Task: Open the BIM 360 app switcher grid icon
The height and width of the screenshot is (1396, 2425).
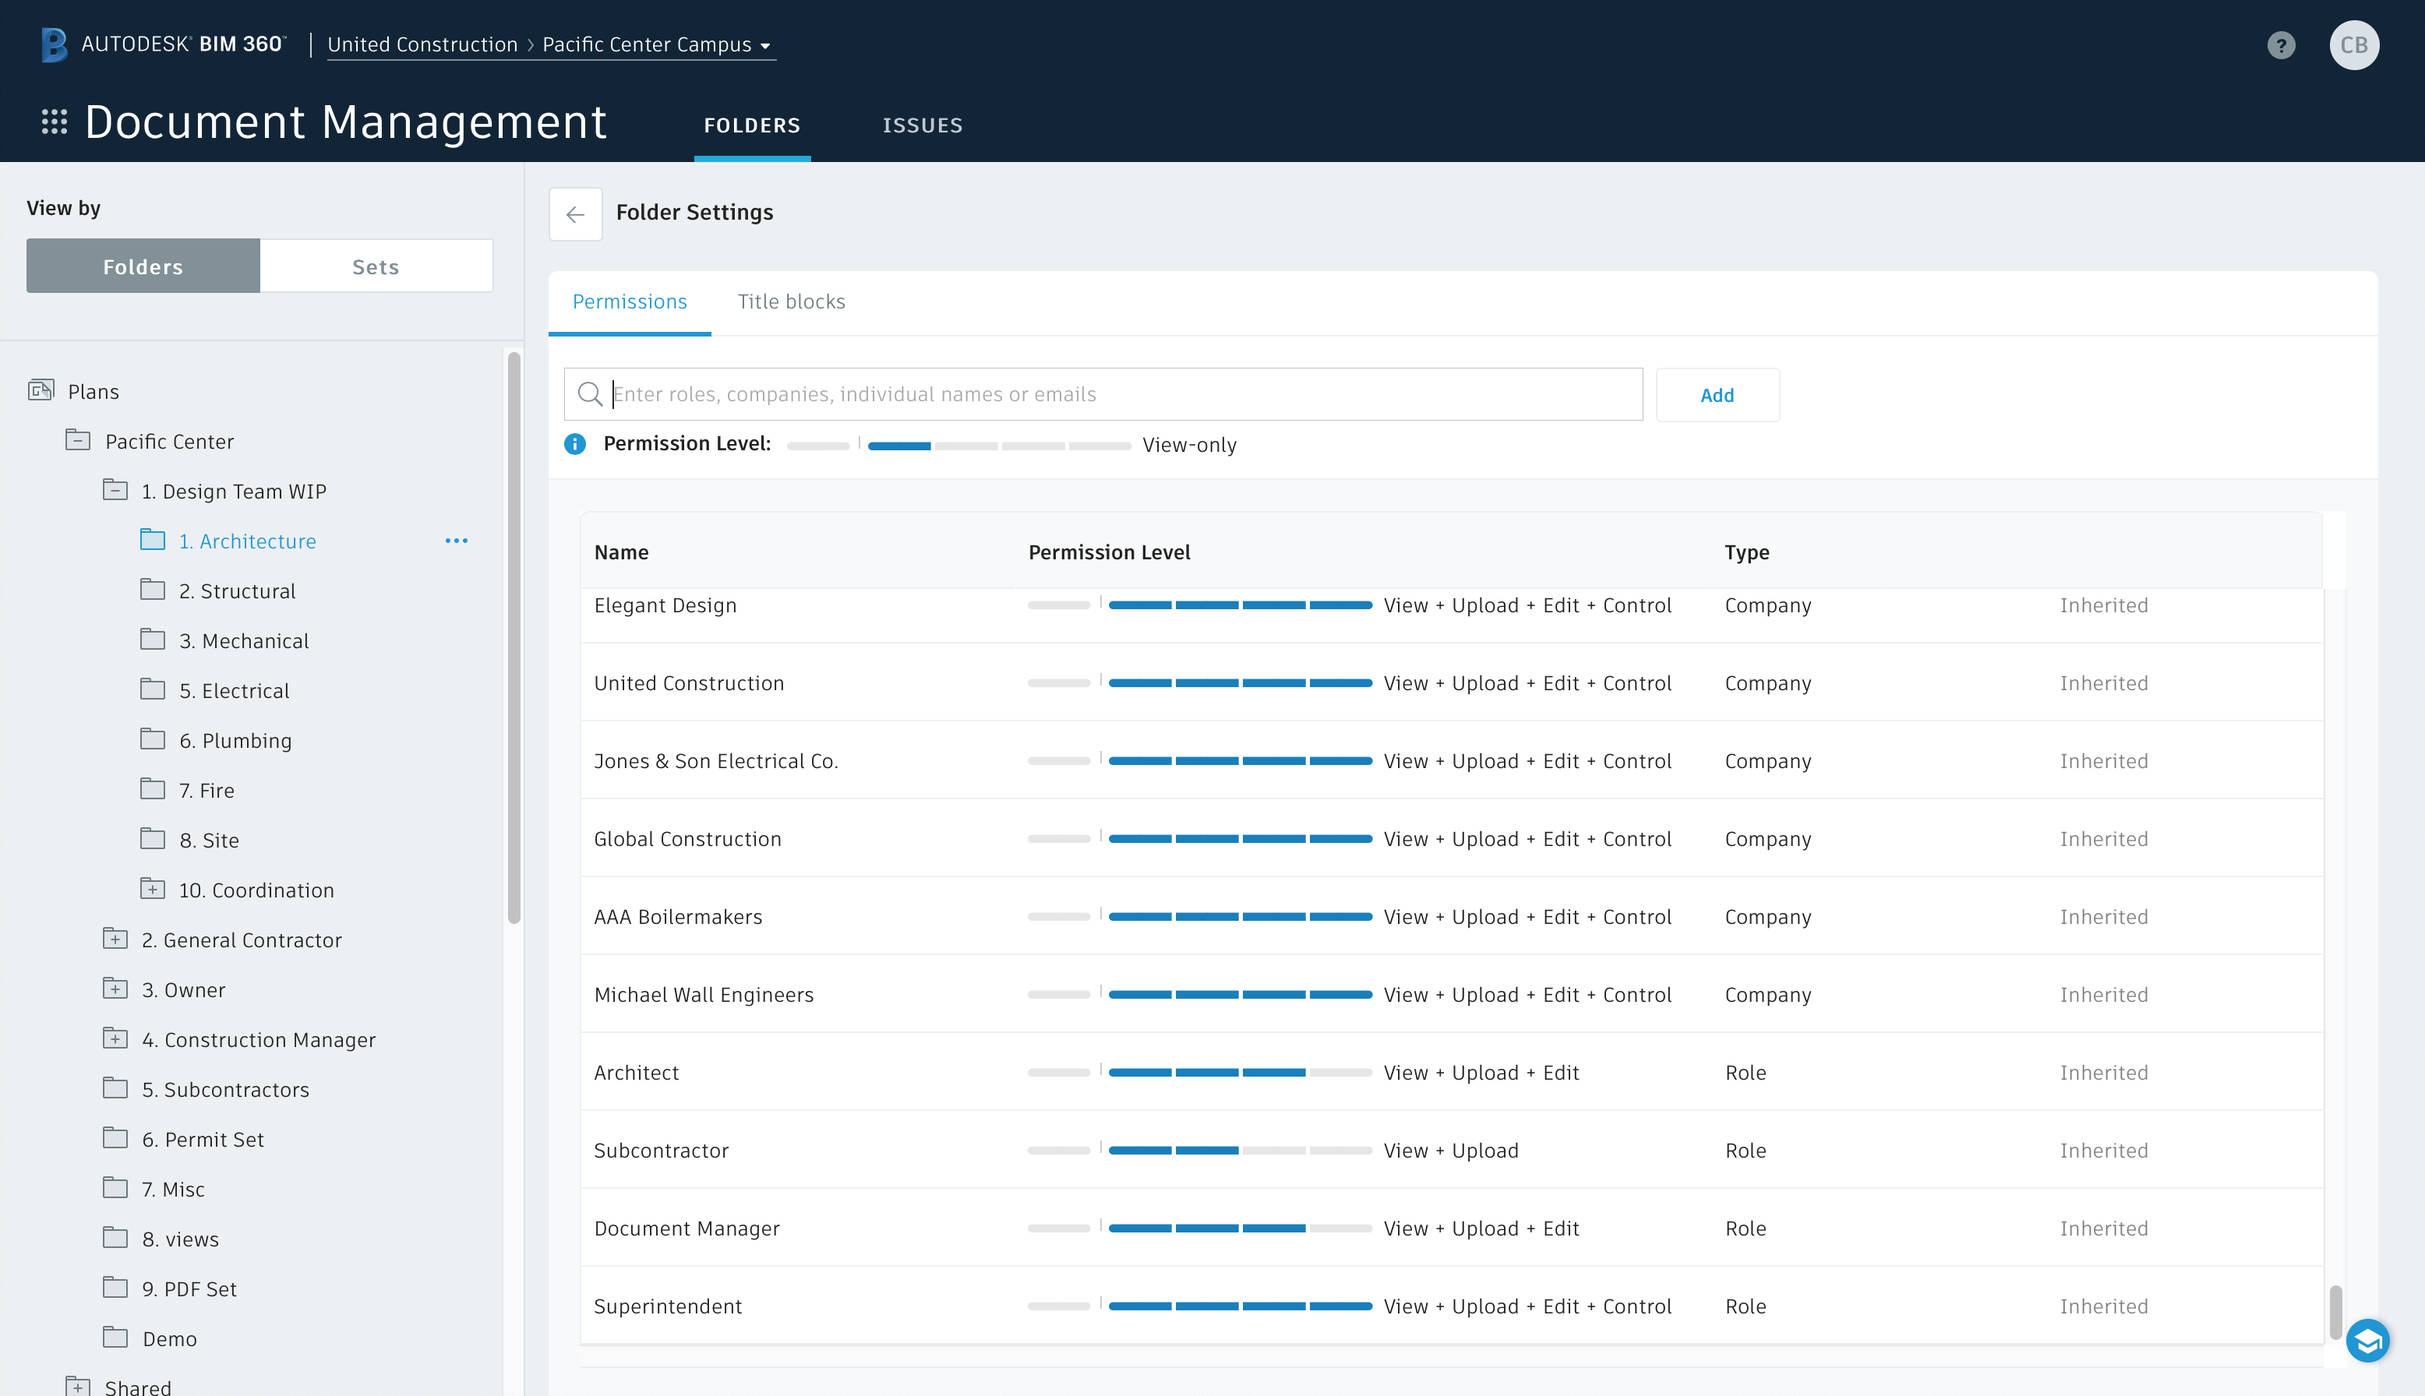Action: click(55, 122)
